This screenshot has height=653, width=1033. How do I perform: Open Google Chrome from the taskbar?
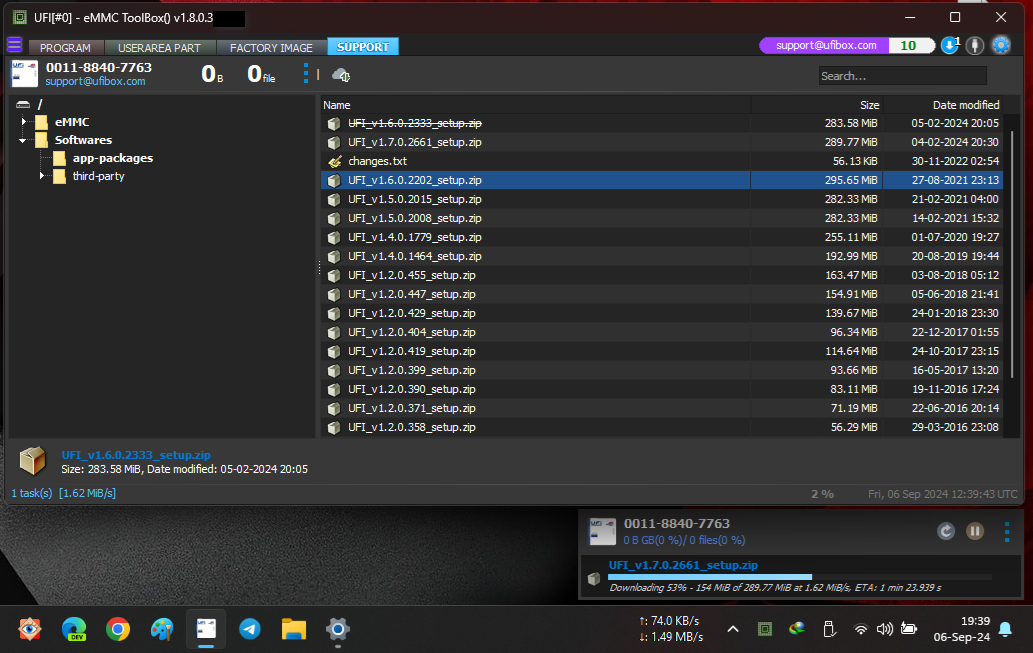[118, 629]
